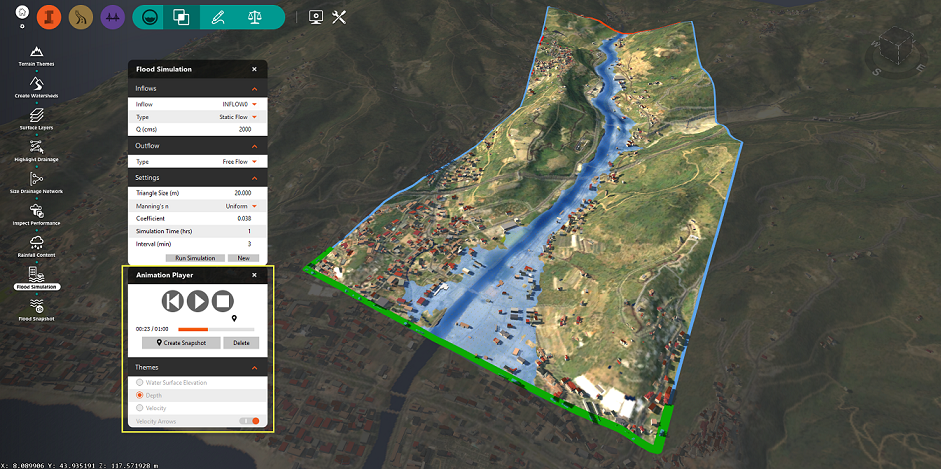
Task: Toggle Velocity Arrows switch
Action: [x=249, y=421]
